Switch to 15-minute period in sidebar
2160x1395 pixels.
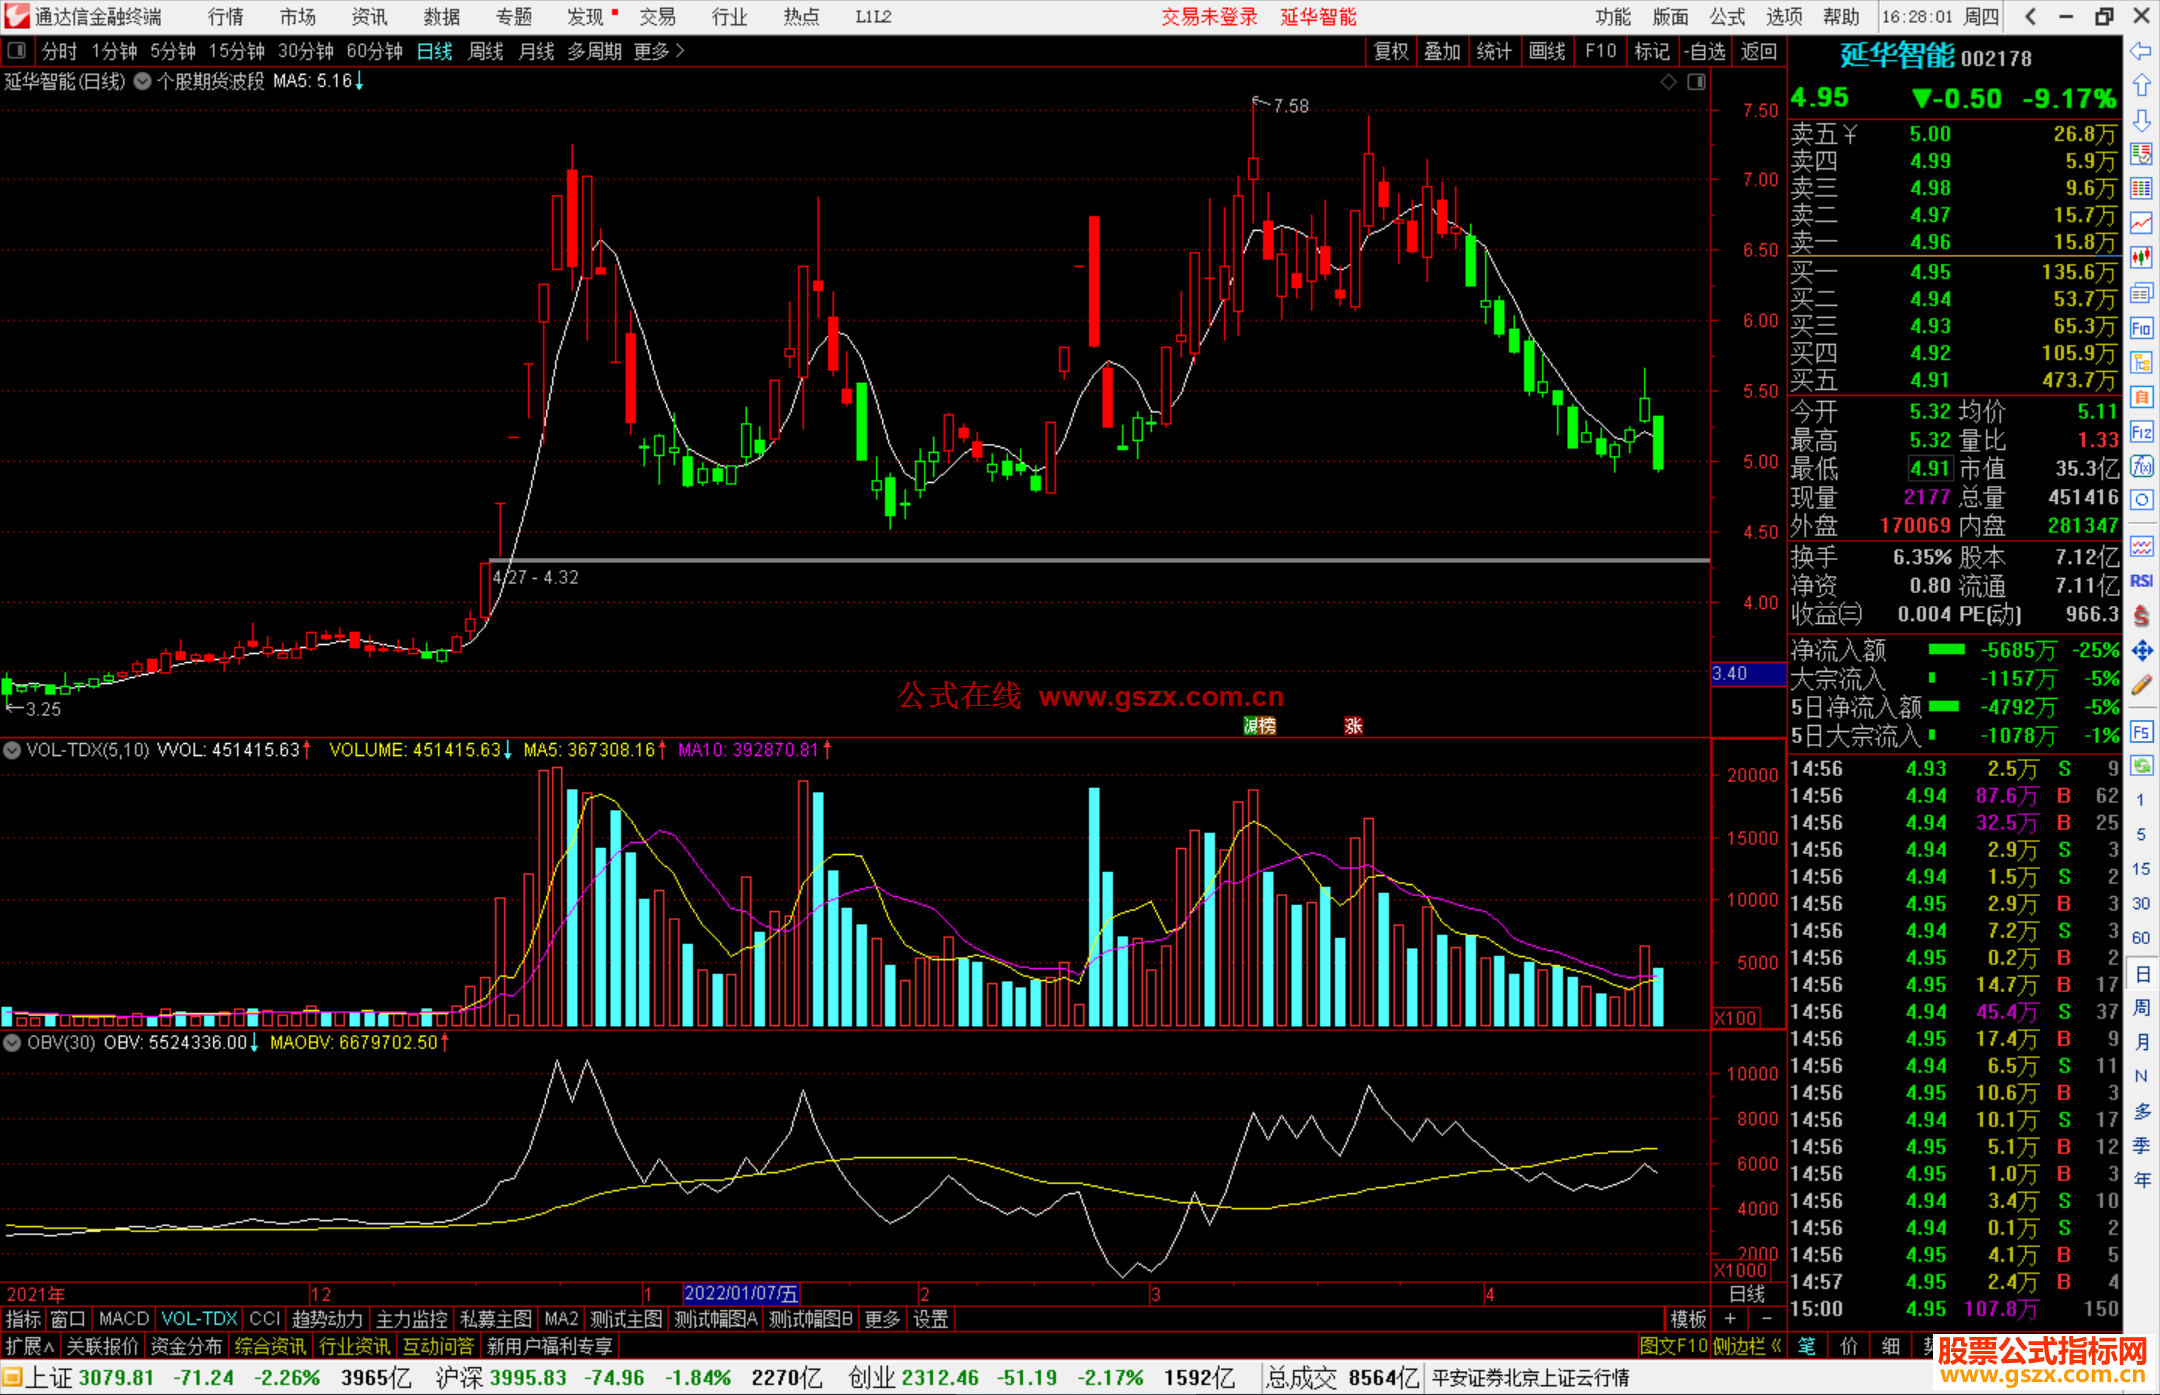point(2140,868)
